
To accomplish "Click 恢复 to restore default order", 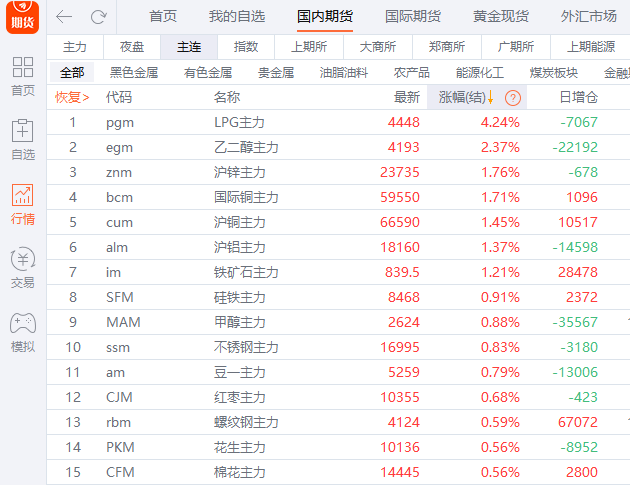I will click(71, 97).
